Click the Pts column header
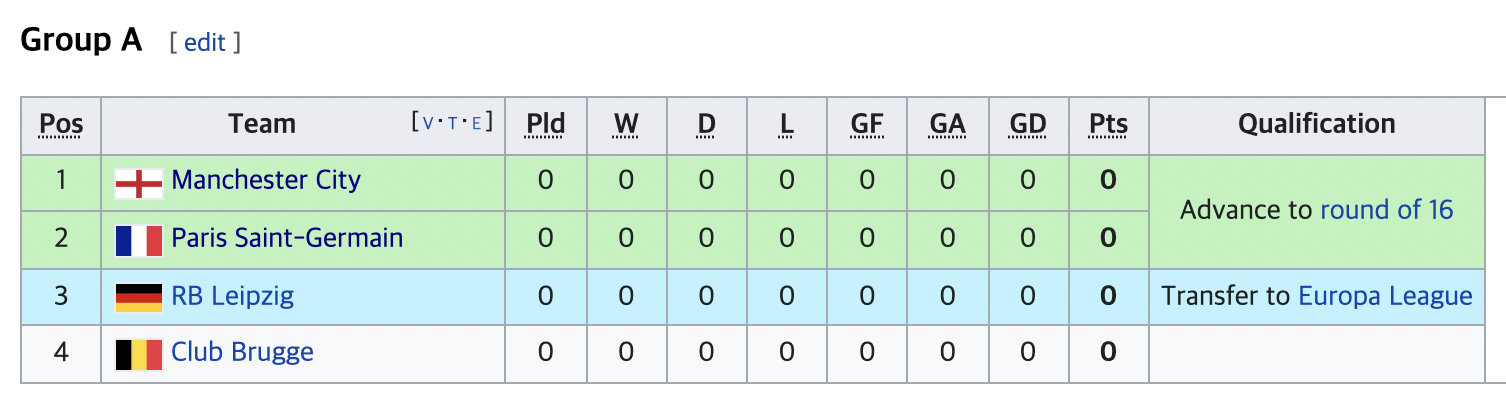Image resolution: width=1506 pixels, height=398 pixels. [1109, 125]
